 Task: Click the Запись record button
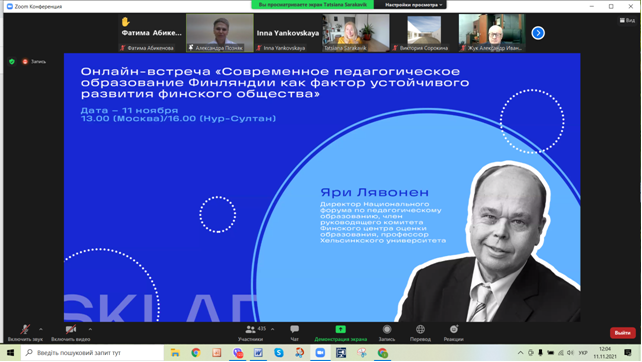(387, 333)
